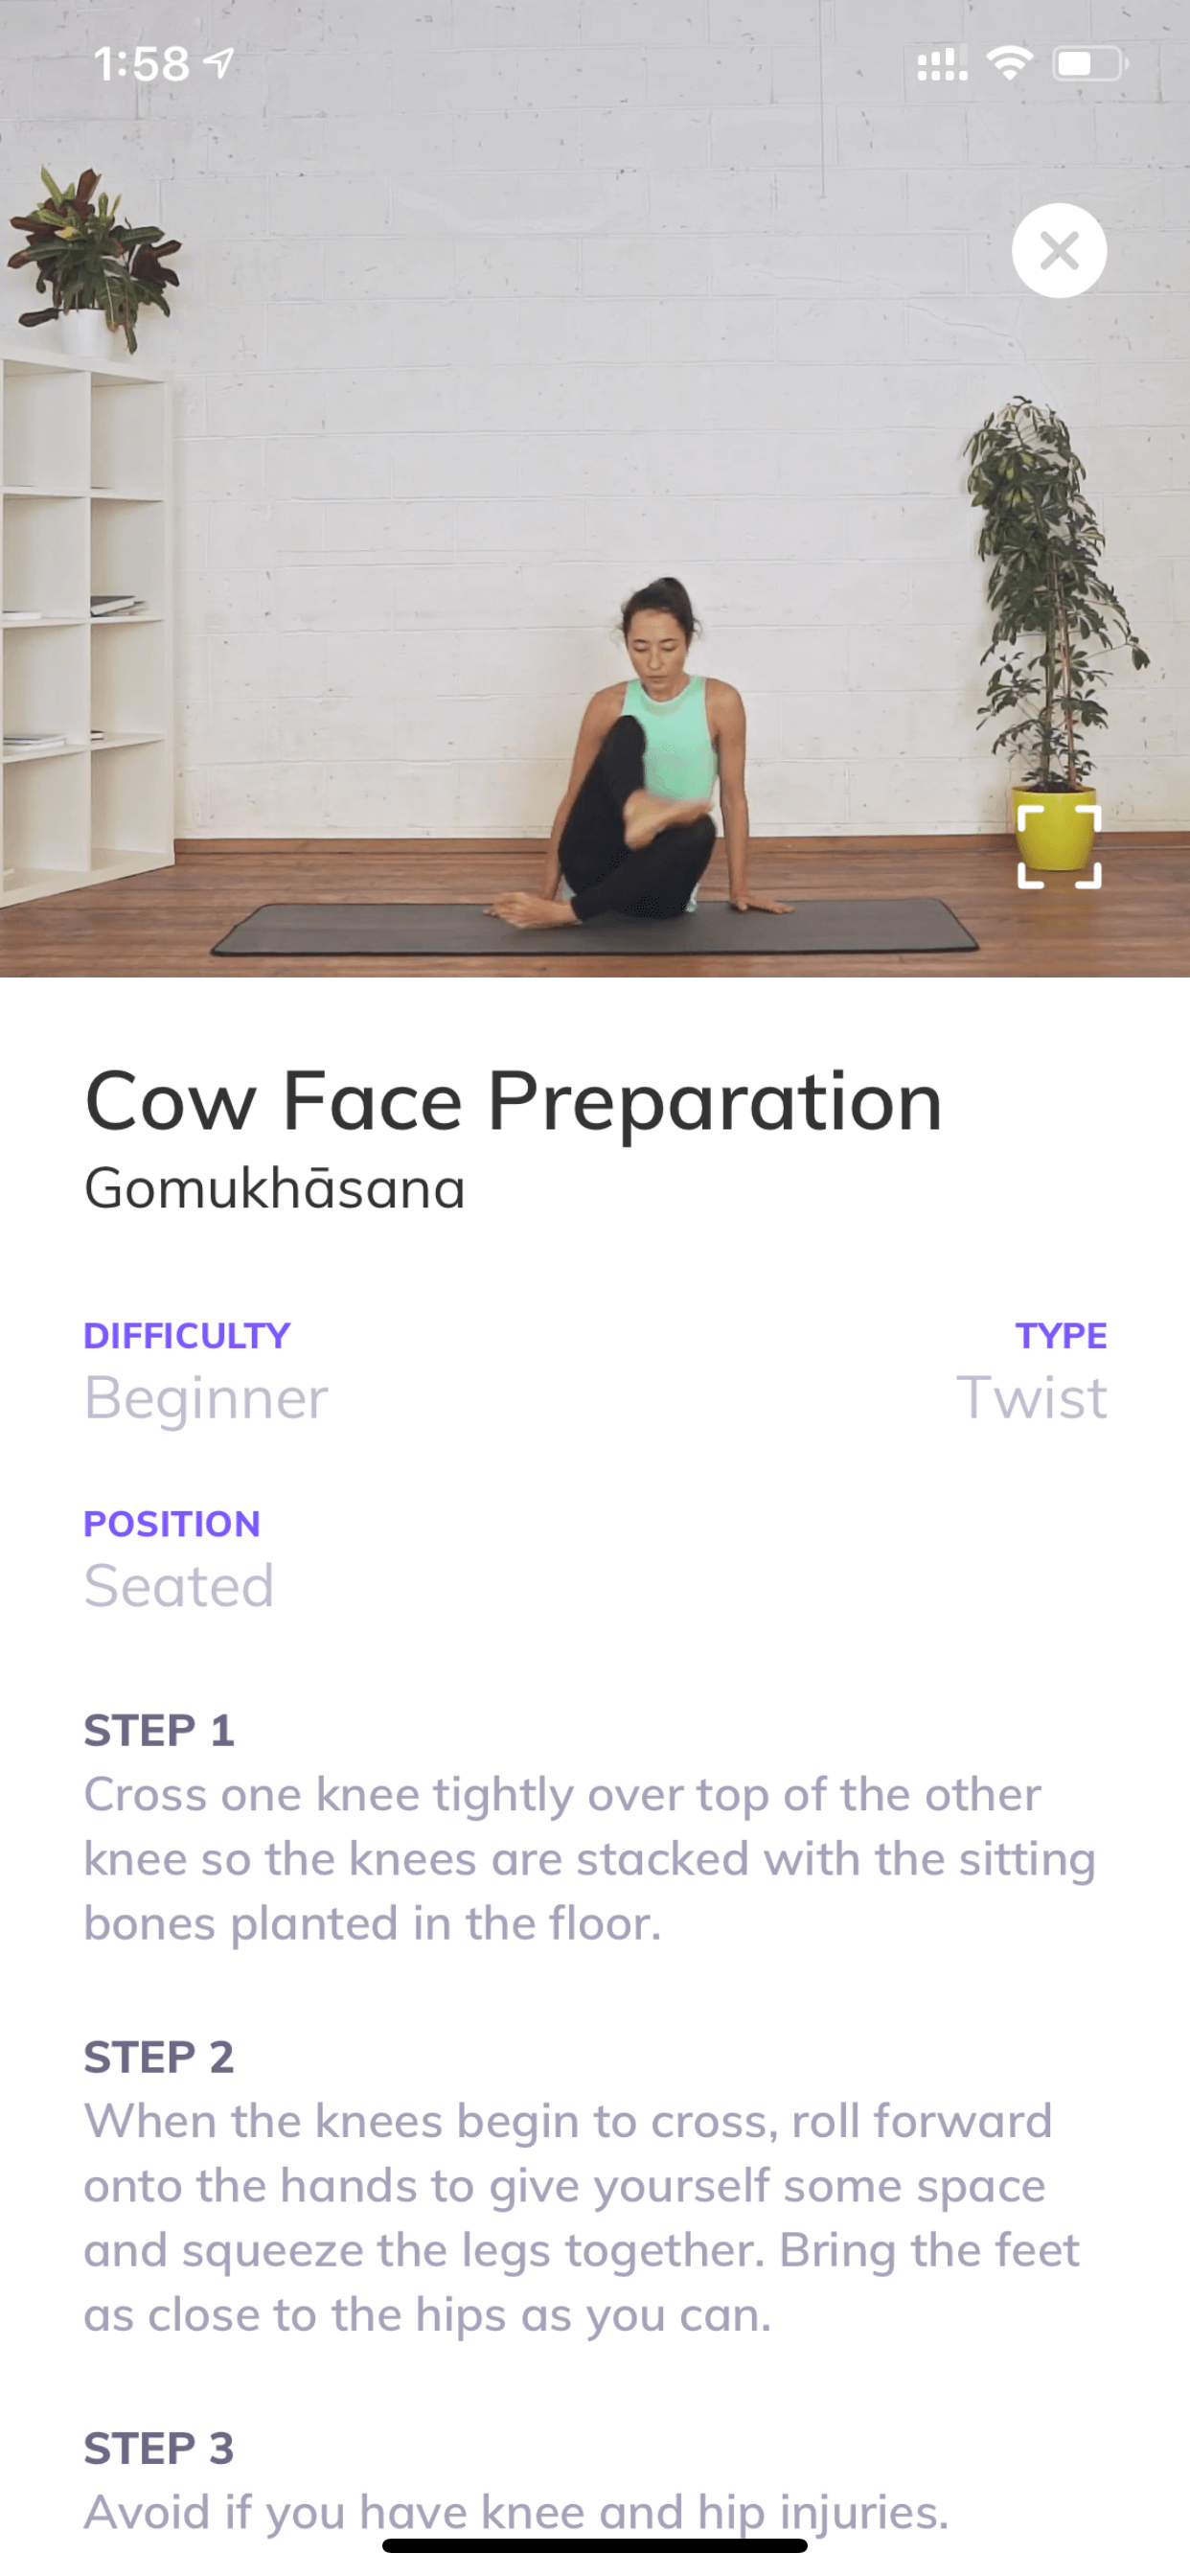The image size is (1190, 2576).
Task: Tap the Gomukhāsana Sanskrit name
Action: (275, 1189)
